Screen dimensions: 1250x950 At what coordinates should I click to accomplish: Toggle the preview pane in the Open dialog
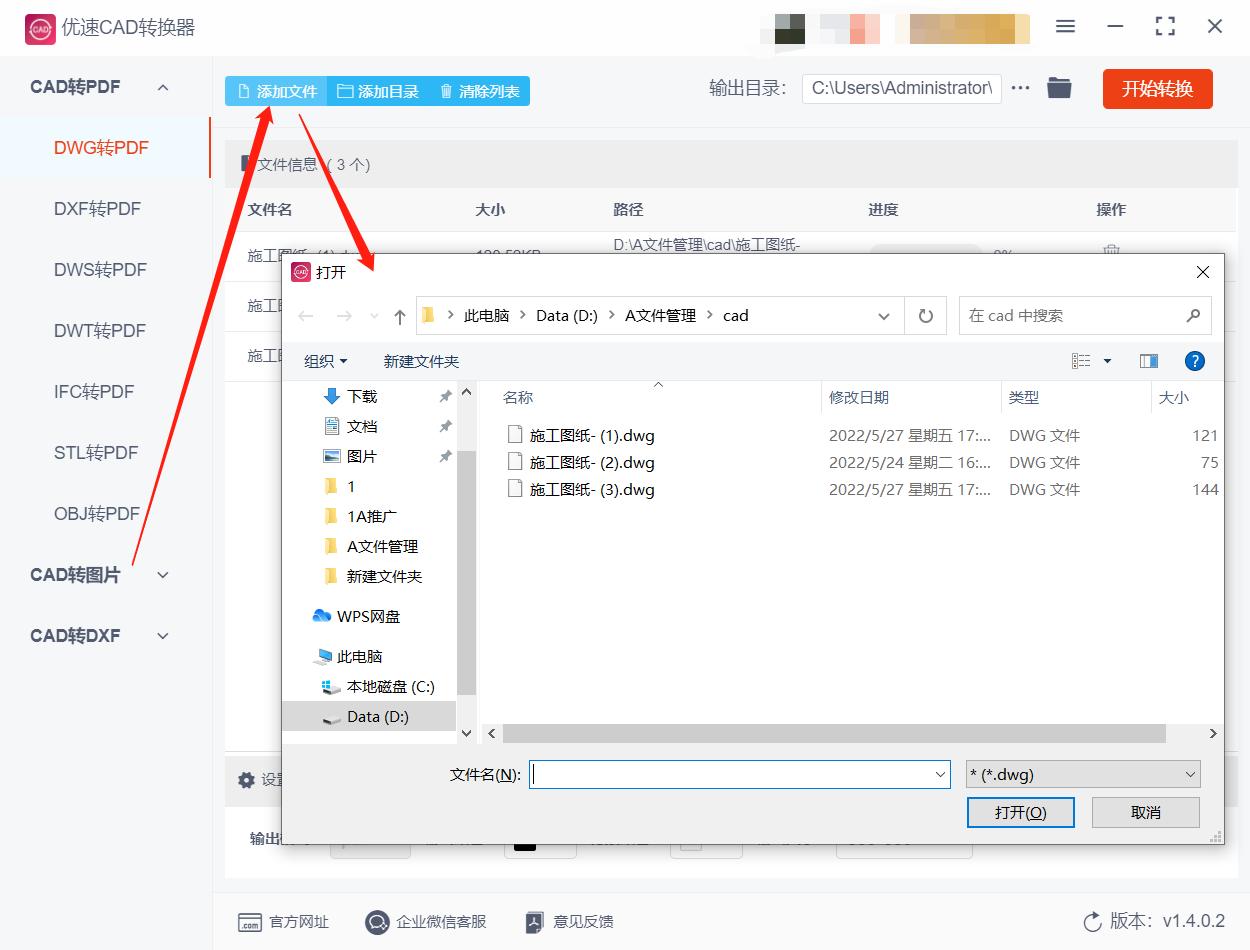1148,360
